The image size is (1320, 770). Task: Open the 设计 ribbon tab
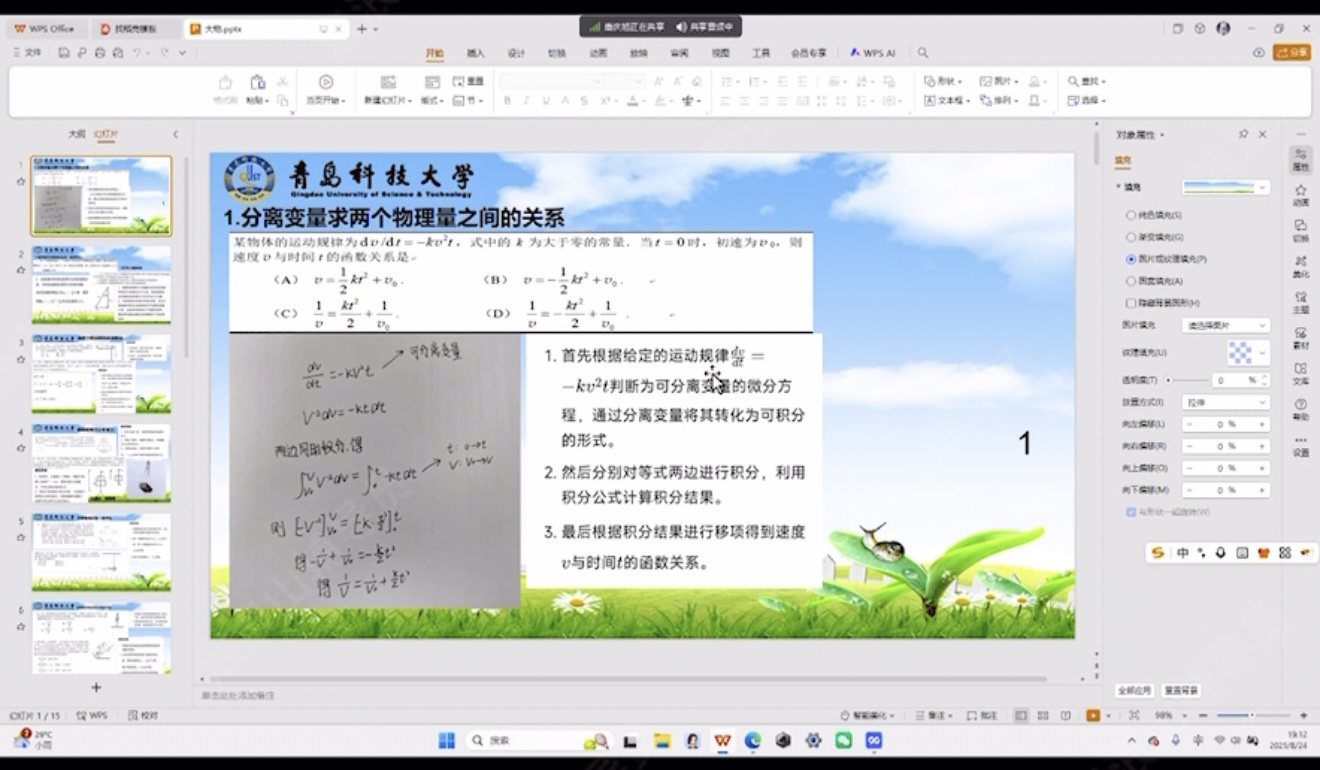pos(516,53)
